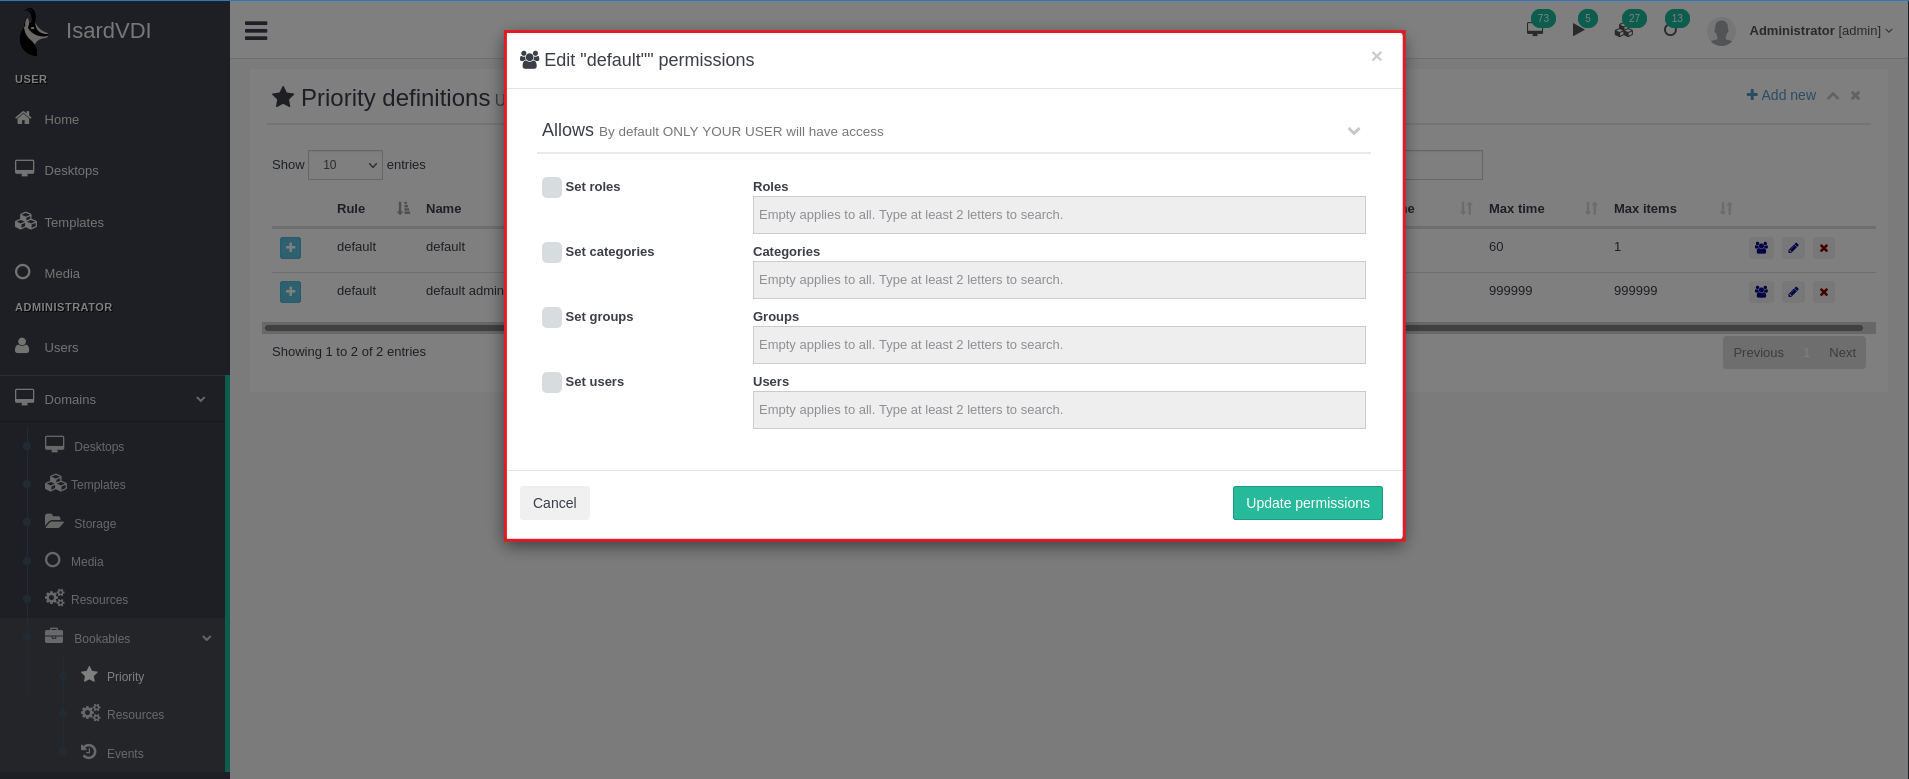Click the Update permissions button
The image size is (1909, 779).
[1307, 503]
